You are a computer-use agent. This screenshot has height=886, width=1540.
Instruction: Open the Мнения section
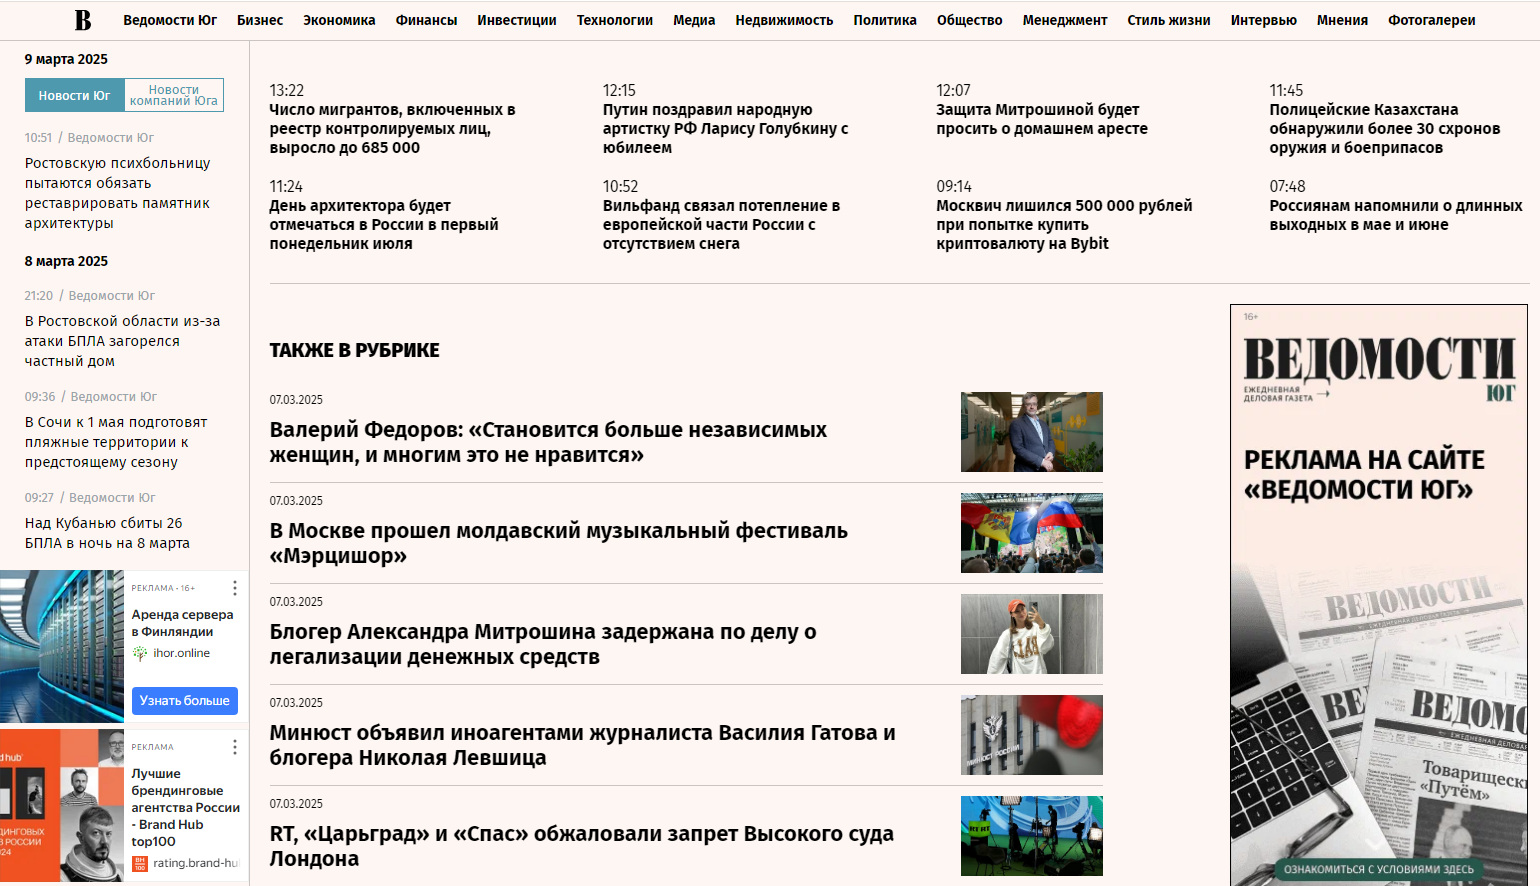point(1342,20)
